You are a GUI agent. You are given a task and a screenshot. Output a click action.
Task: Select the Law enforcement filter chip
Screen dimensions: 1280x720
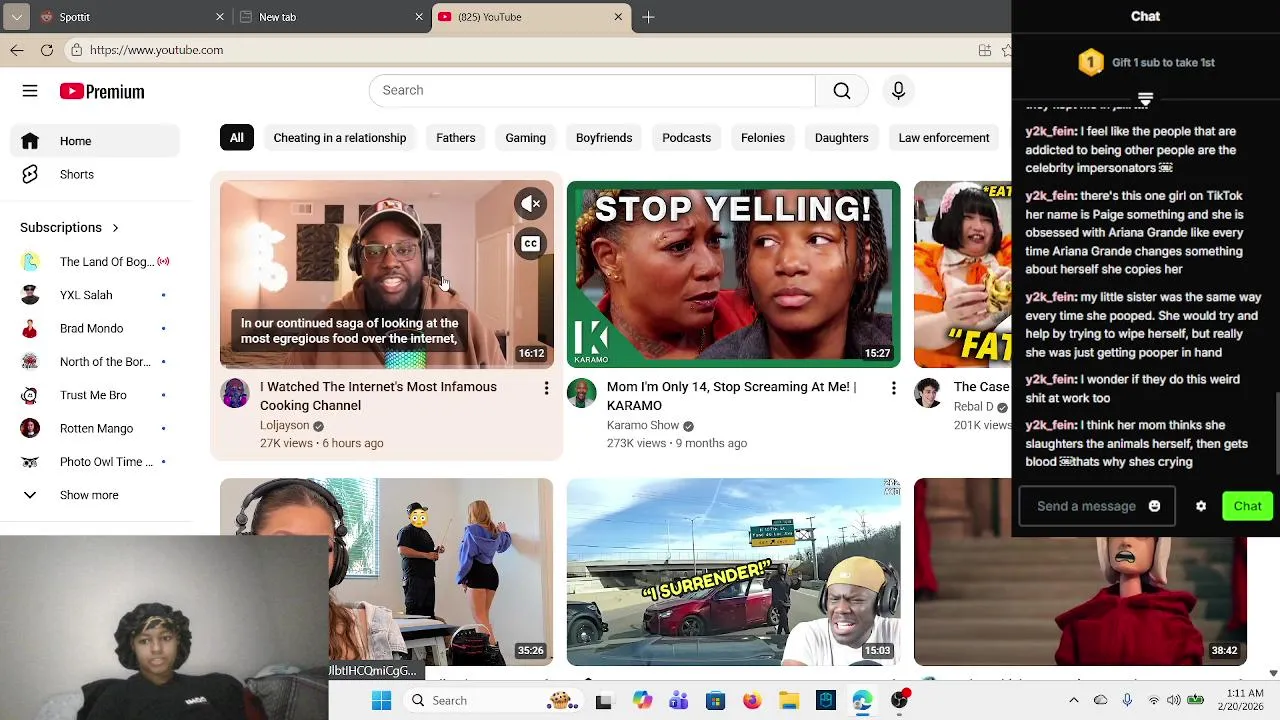click(944, 138)
